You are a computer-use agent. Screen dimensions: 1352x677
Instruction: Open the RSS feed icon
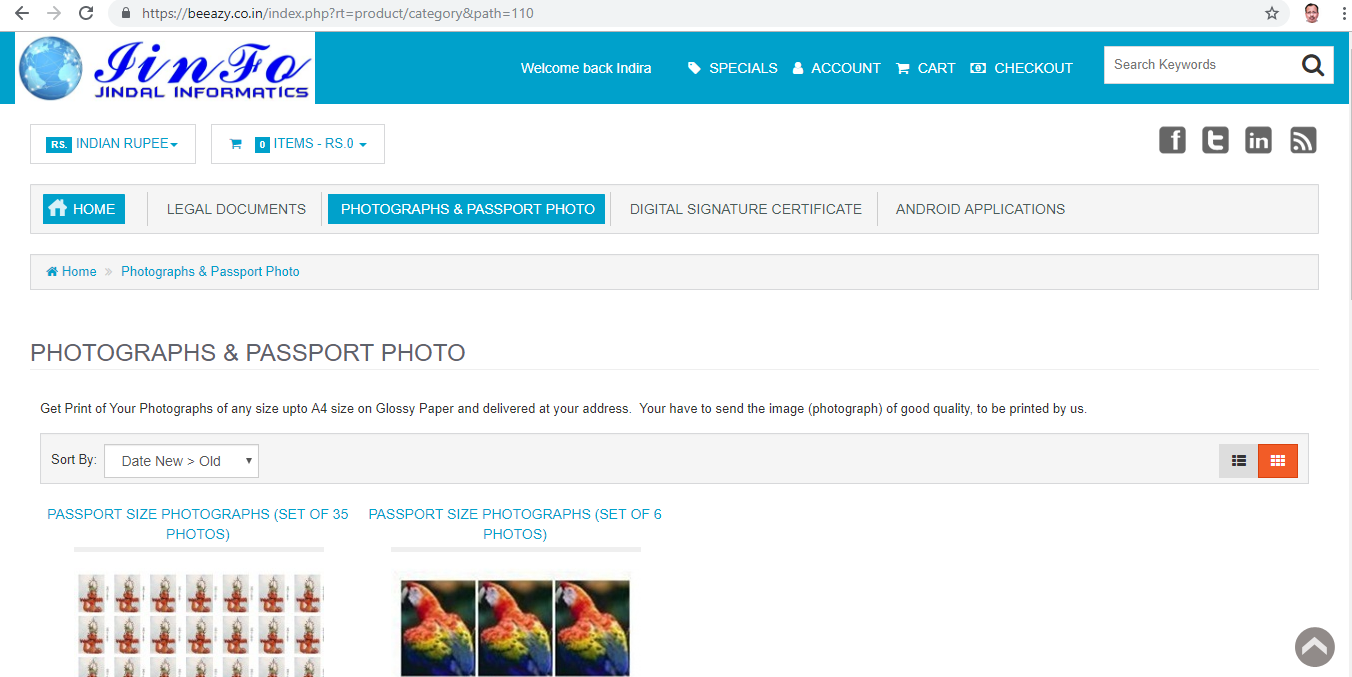click(x=1302, y=141)
